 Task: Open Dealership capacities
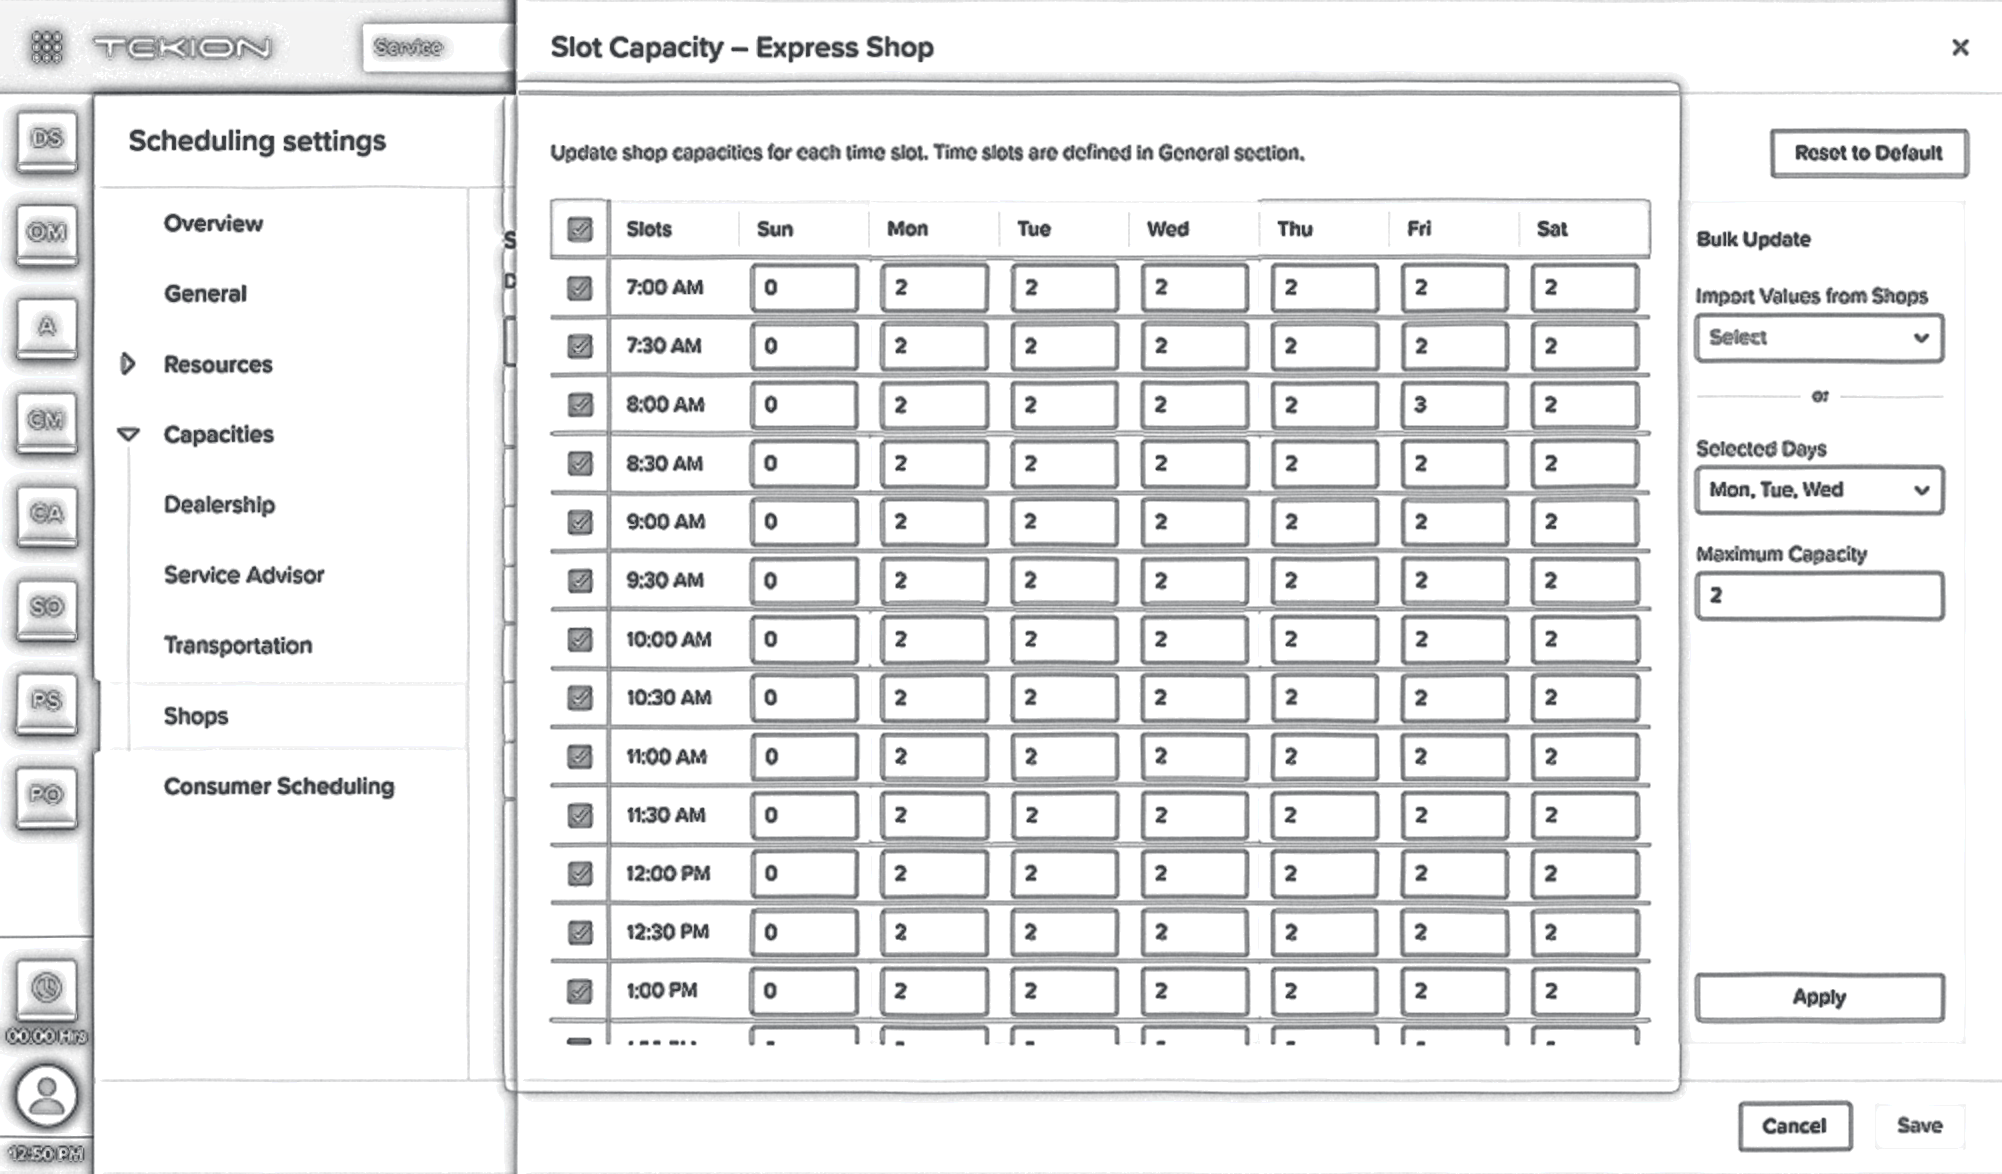(x=219, y=505)
